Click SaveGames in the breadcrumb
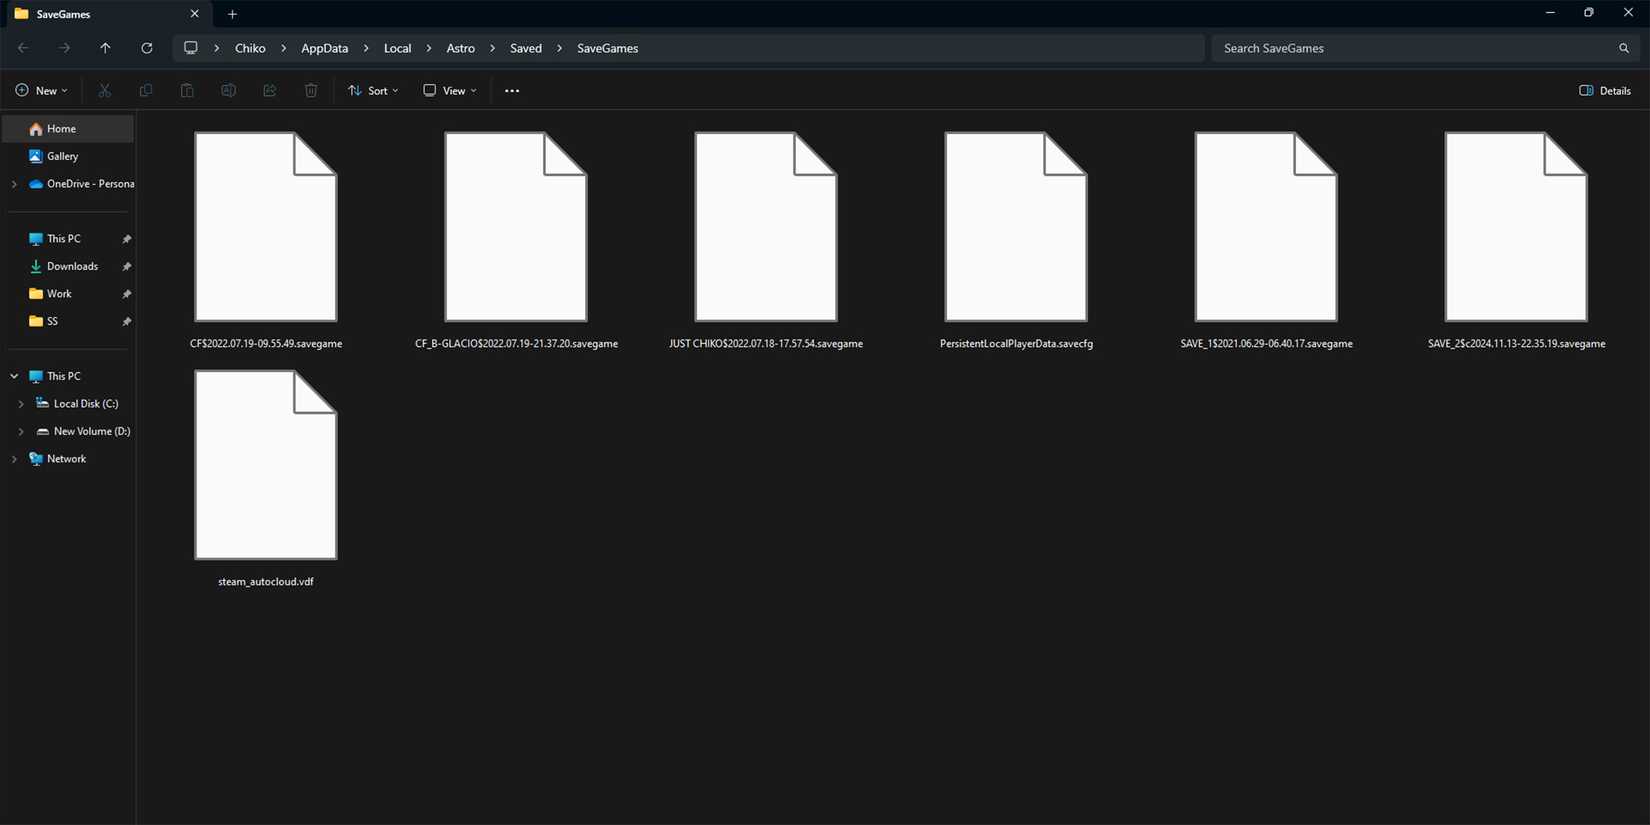Screen dimensions: 1650x825 click(x=607, y=48)
